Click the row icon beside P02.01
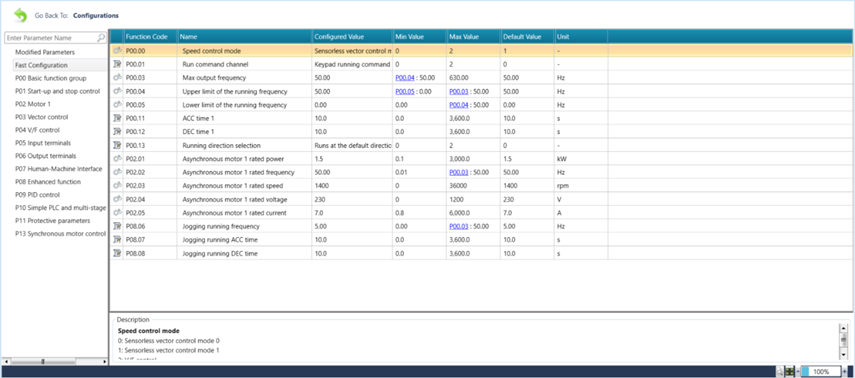This screenshot has height=378, width=855. point(117,159)
